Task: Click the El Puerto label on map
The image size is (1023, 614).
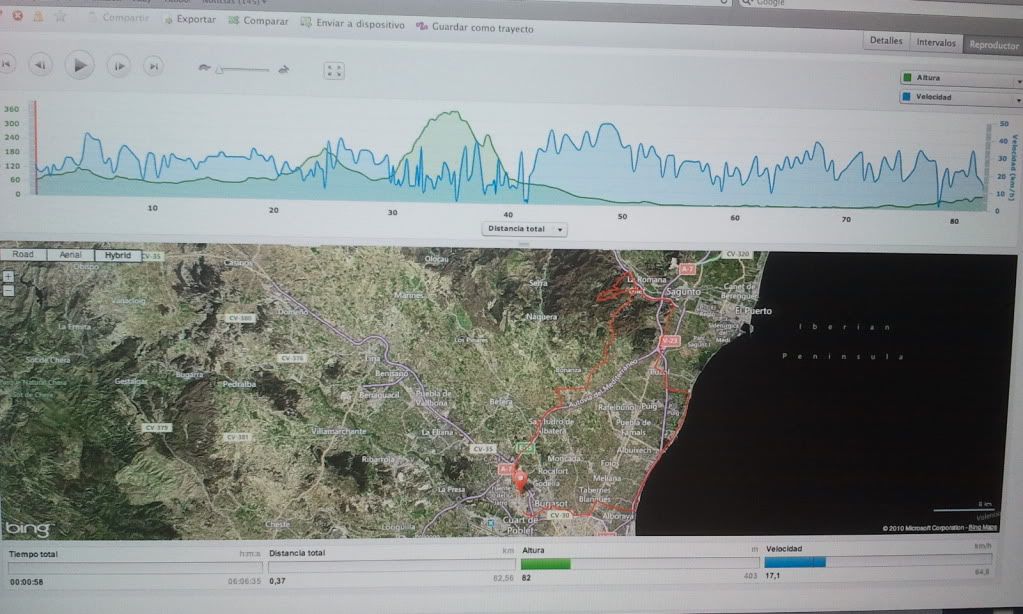Action: point(754,311)
